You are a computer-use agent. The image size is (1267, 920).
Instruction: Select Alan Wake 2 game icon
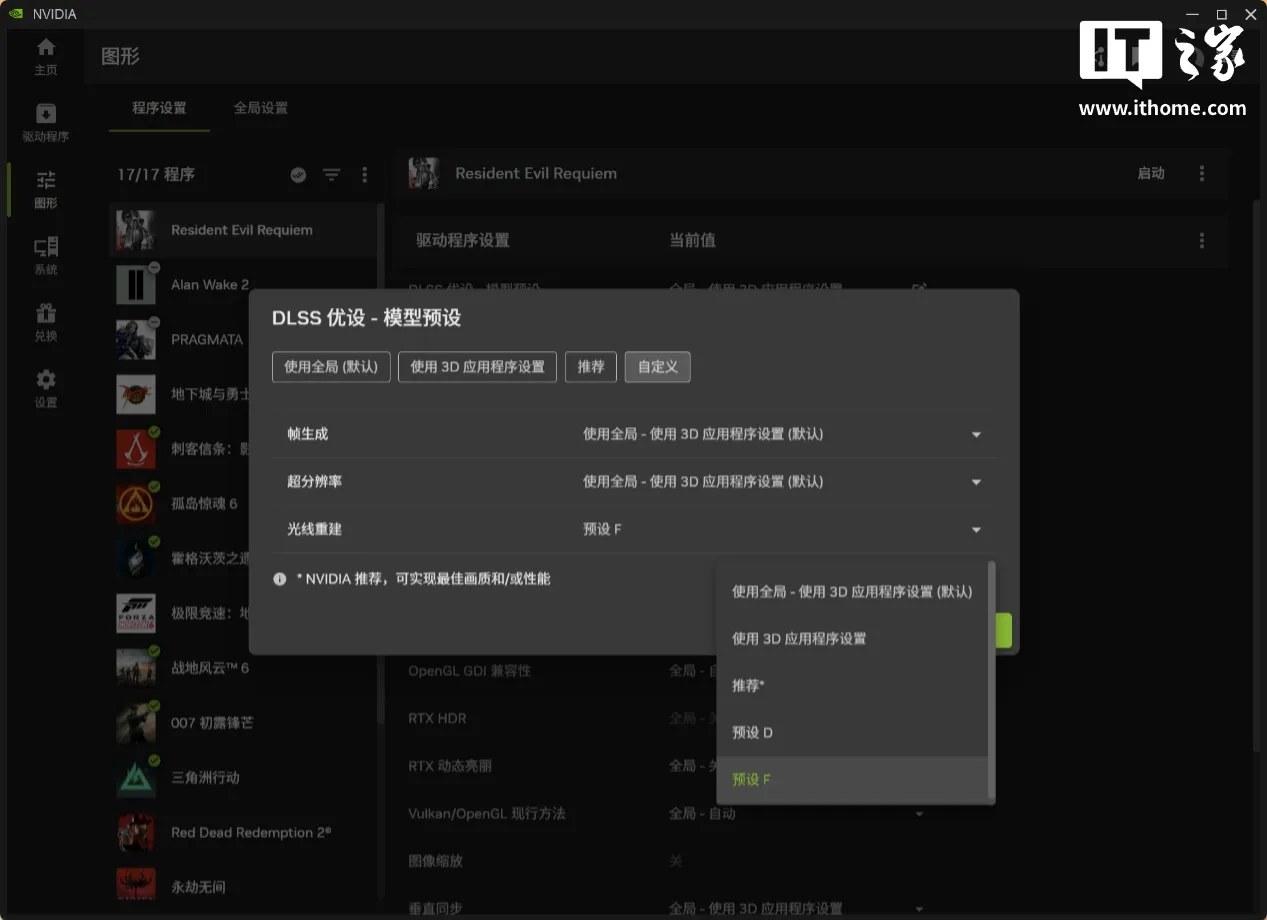click(136, 285)
